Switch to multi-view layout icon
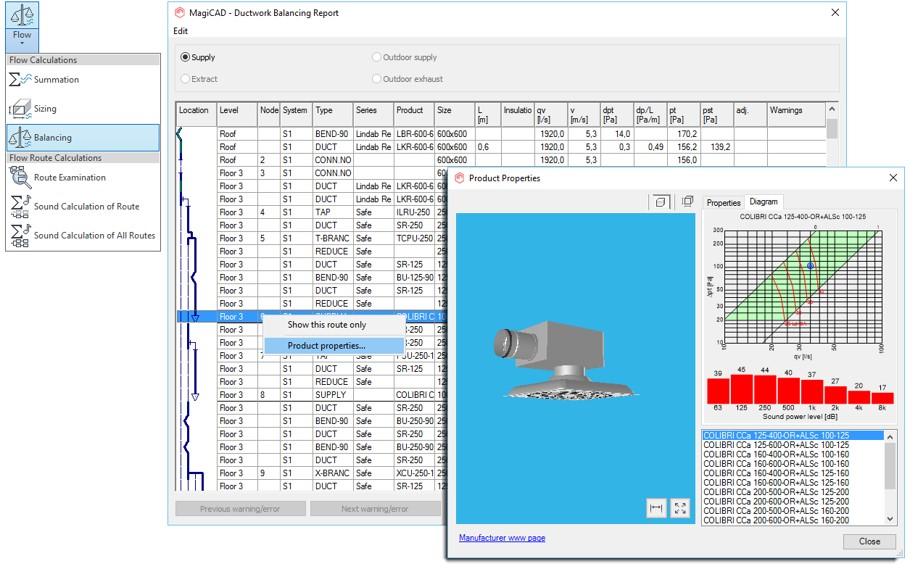Screen dimensions: 910x569 [687, 202]
